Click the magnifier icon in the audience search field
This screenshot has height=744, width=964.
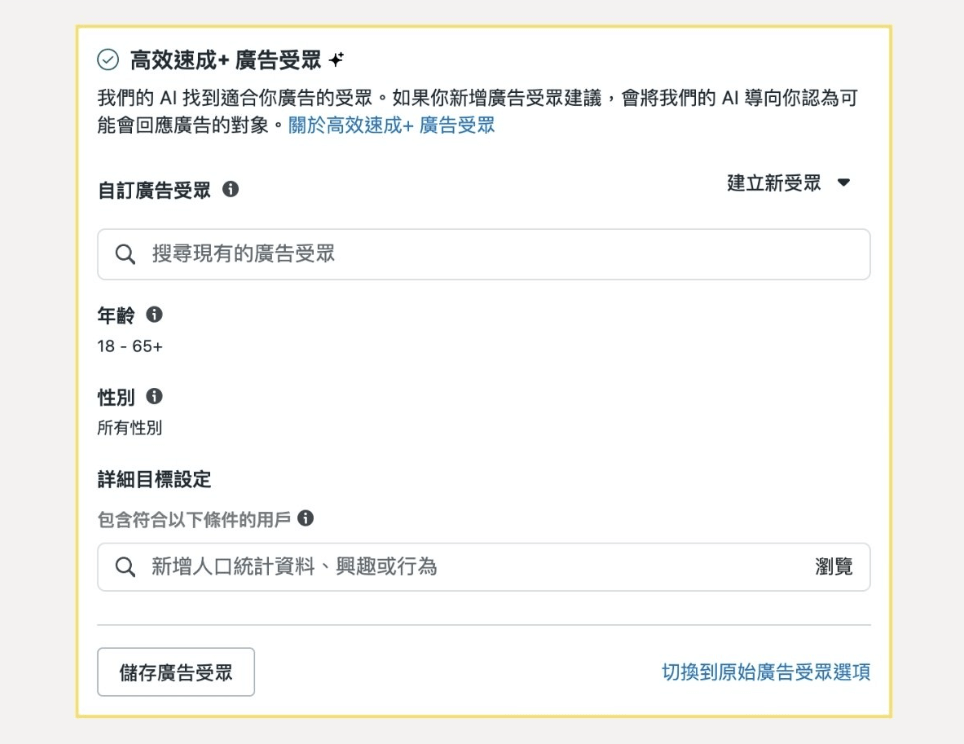coord(123,254)
